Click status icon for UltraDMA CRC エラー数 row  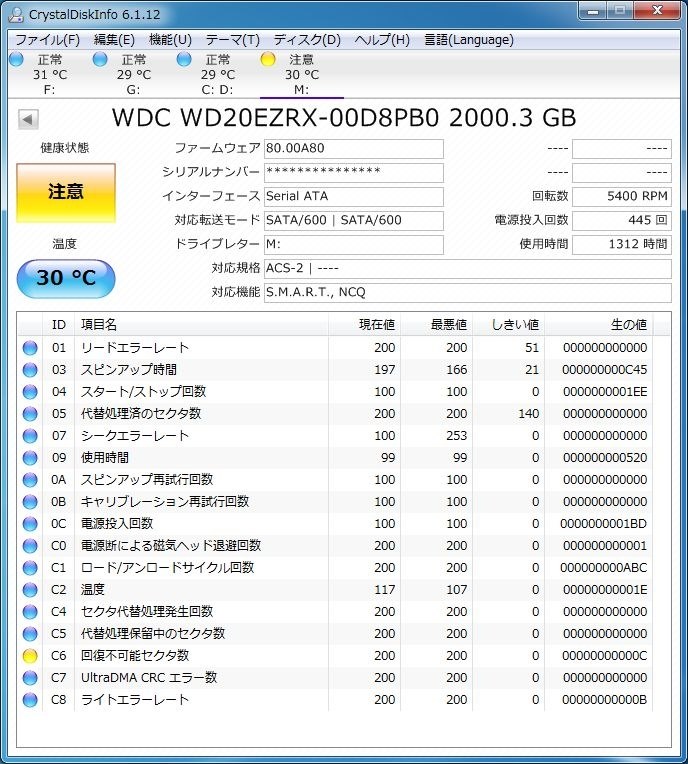(30, 678)
